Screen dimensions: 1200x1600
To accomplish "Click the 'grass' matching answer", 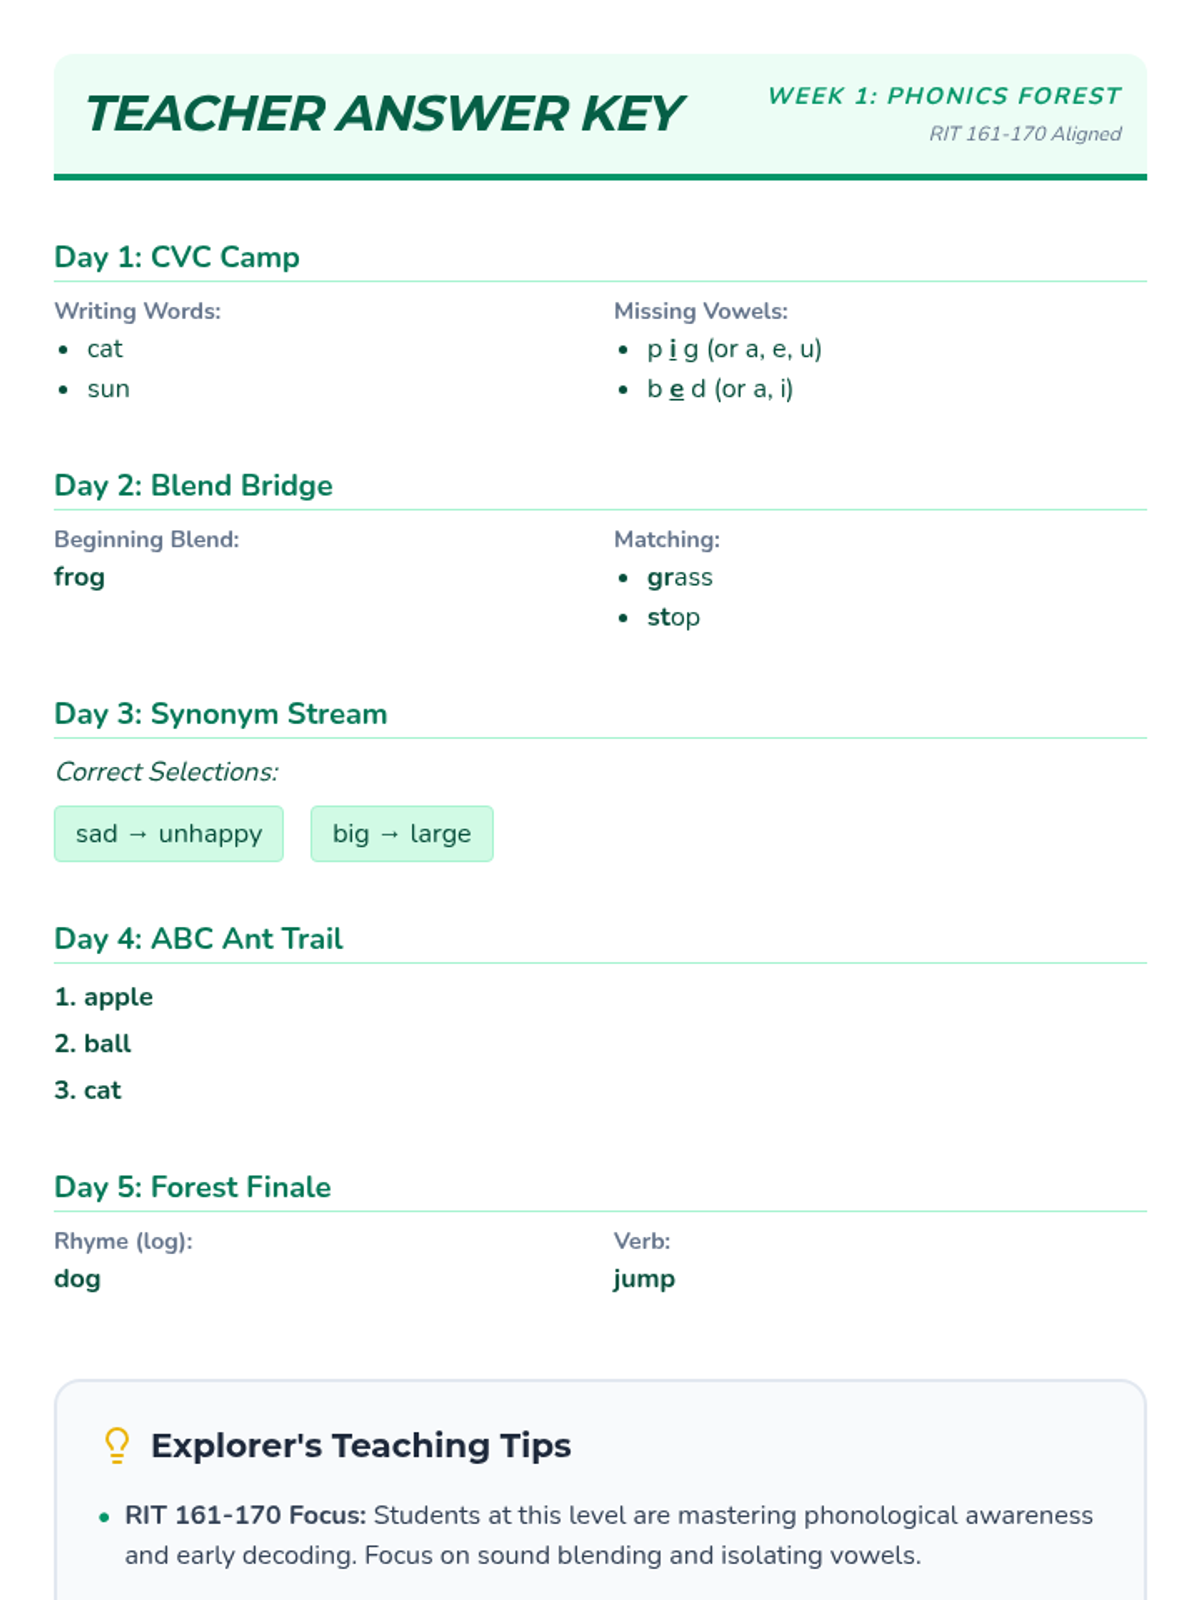I will pos(680,578).
